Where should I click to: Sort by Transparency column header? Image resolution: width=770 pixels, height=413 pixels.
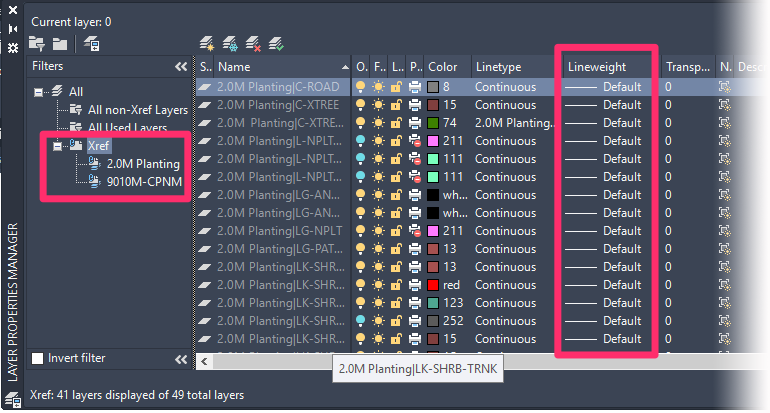[x=688, y=67]
